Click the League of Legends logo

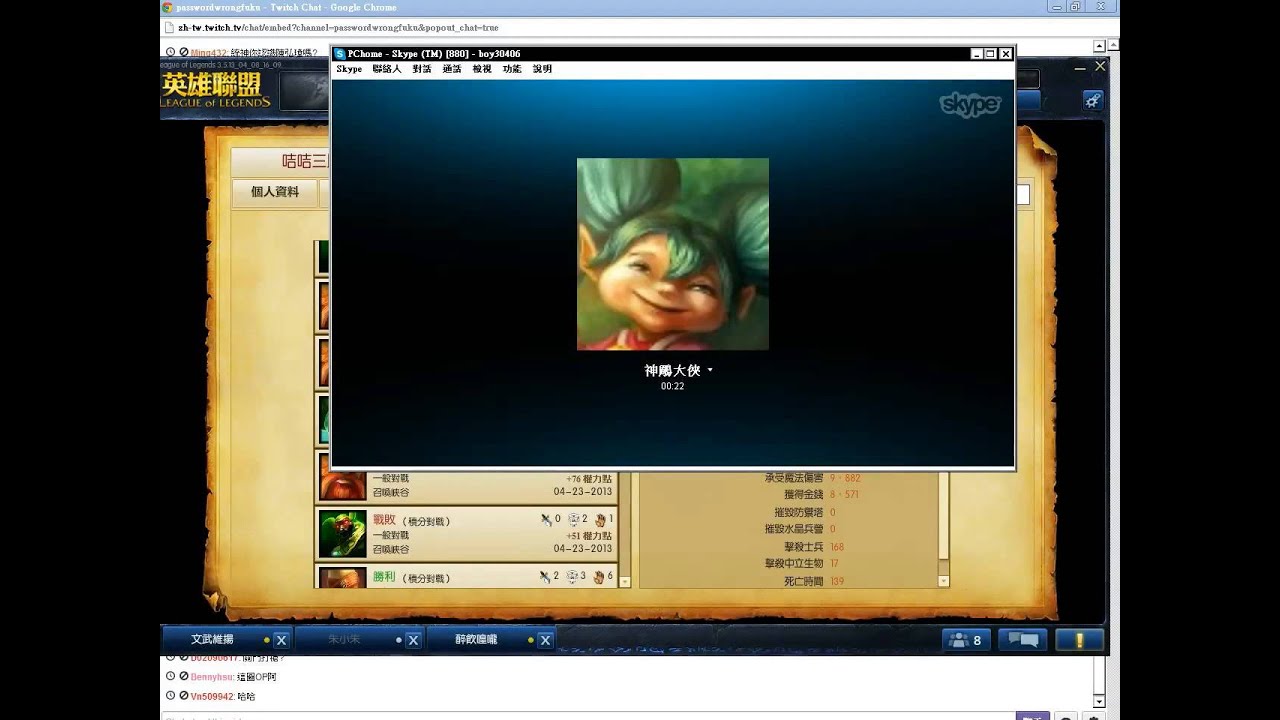(216, 89)
